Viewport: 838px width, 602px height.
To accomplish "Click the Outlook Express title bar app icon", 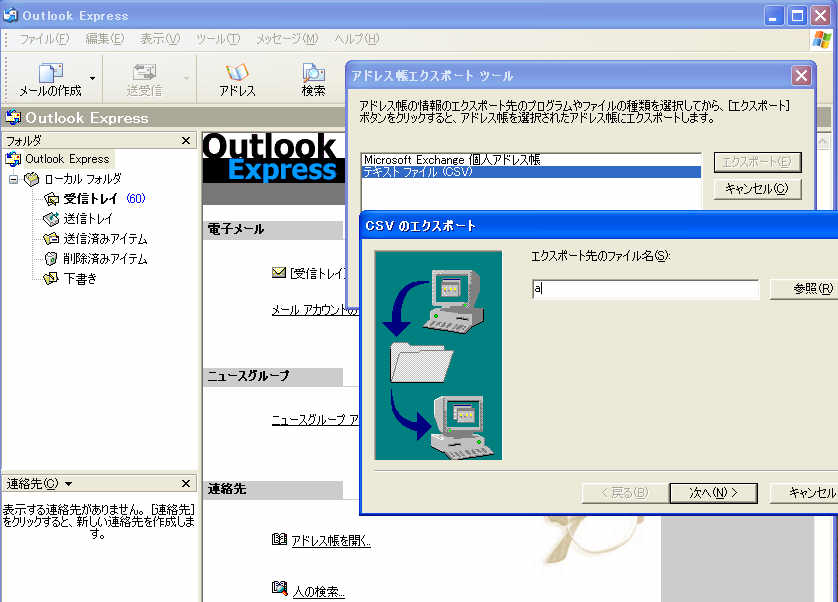I will click(10, 15).
